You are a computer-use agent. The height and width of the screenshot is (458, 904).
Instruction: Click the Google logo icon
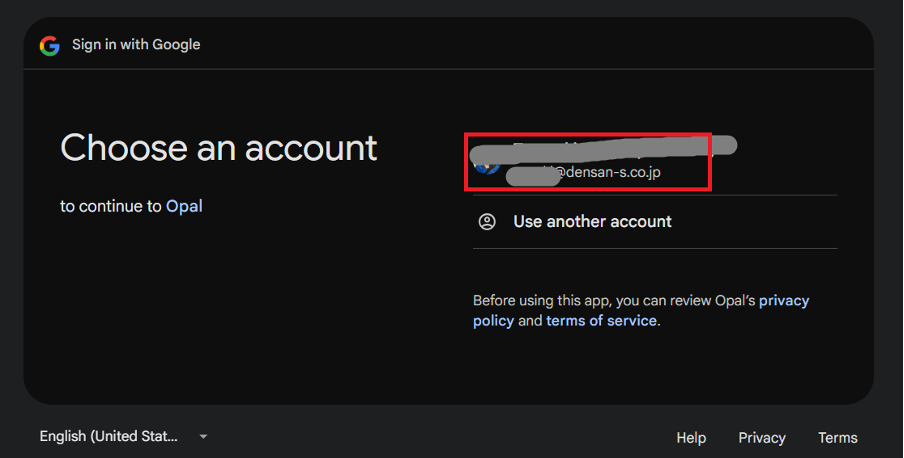(49, 45)
